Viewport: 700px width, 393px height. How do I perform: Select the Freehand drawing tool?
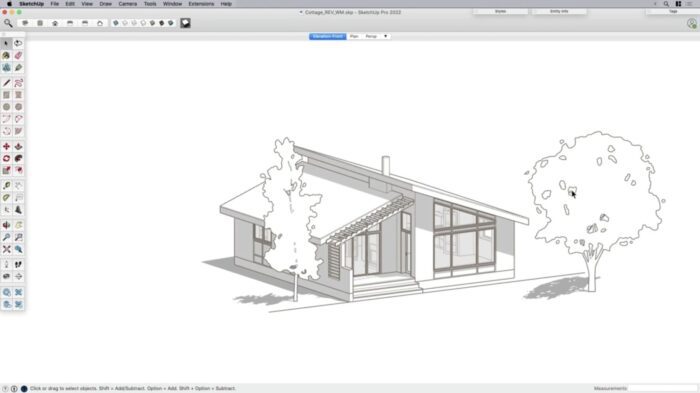click(x=18, y=83)
